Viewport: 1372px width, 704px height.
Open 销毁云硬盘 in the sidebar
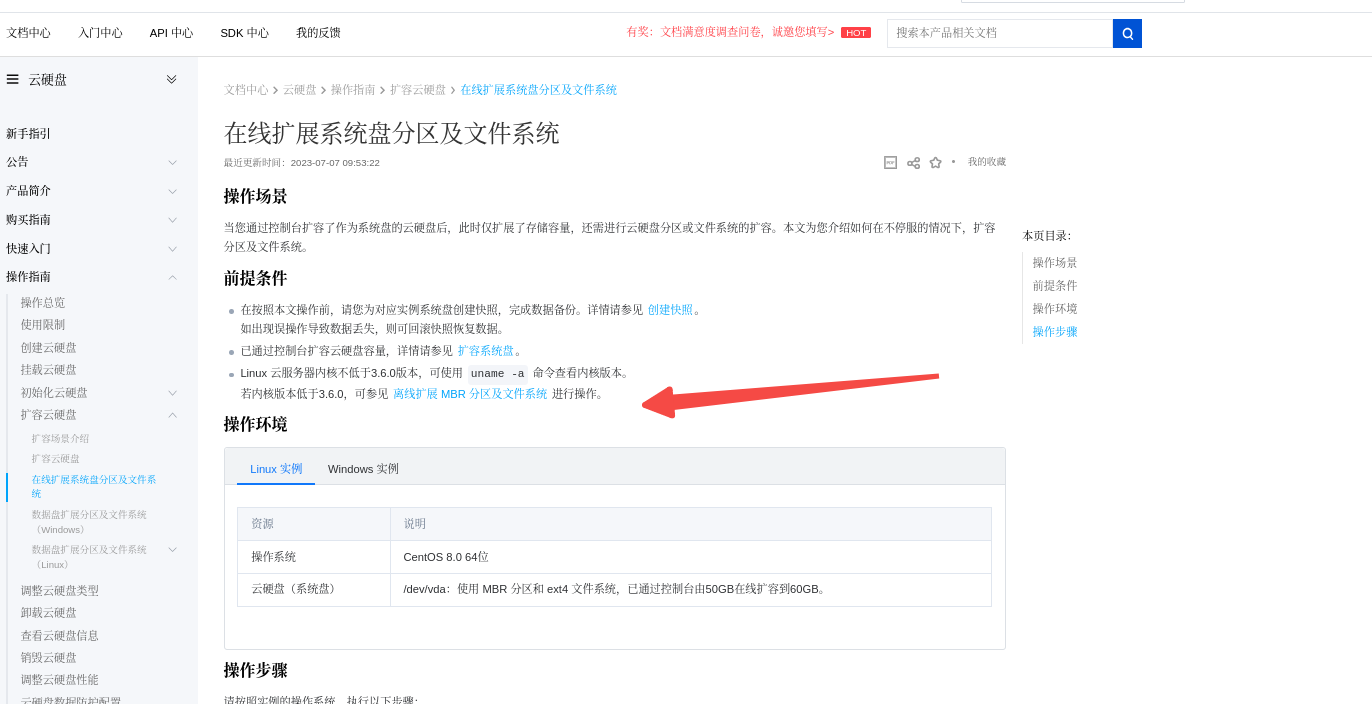pyautogui.click(x=49, y=658)
